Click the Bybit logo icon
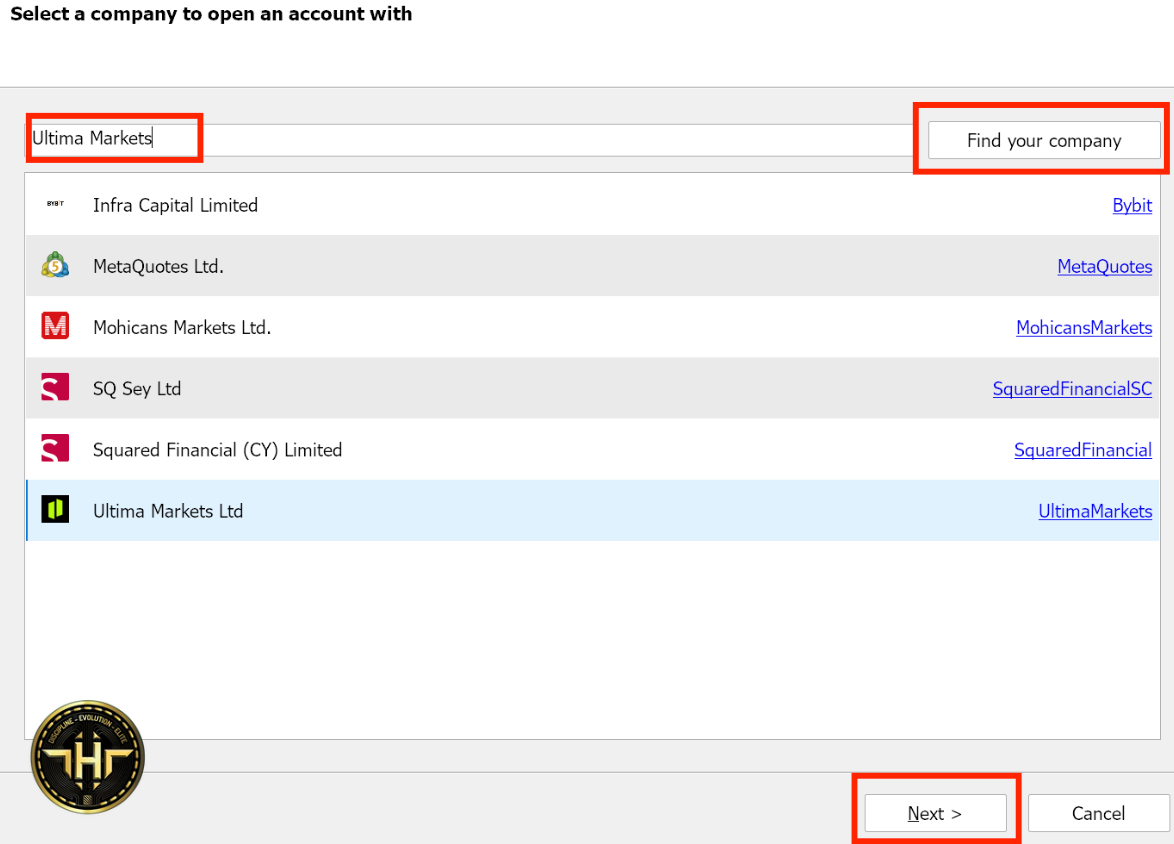Screen dimensions: 1174x844 point(55,204)
